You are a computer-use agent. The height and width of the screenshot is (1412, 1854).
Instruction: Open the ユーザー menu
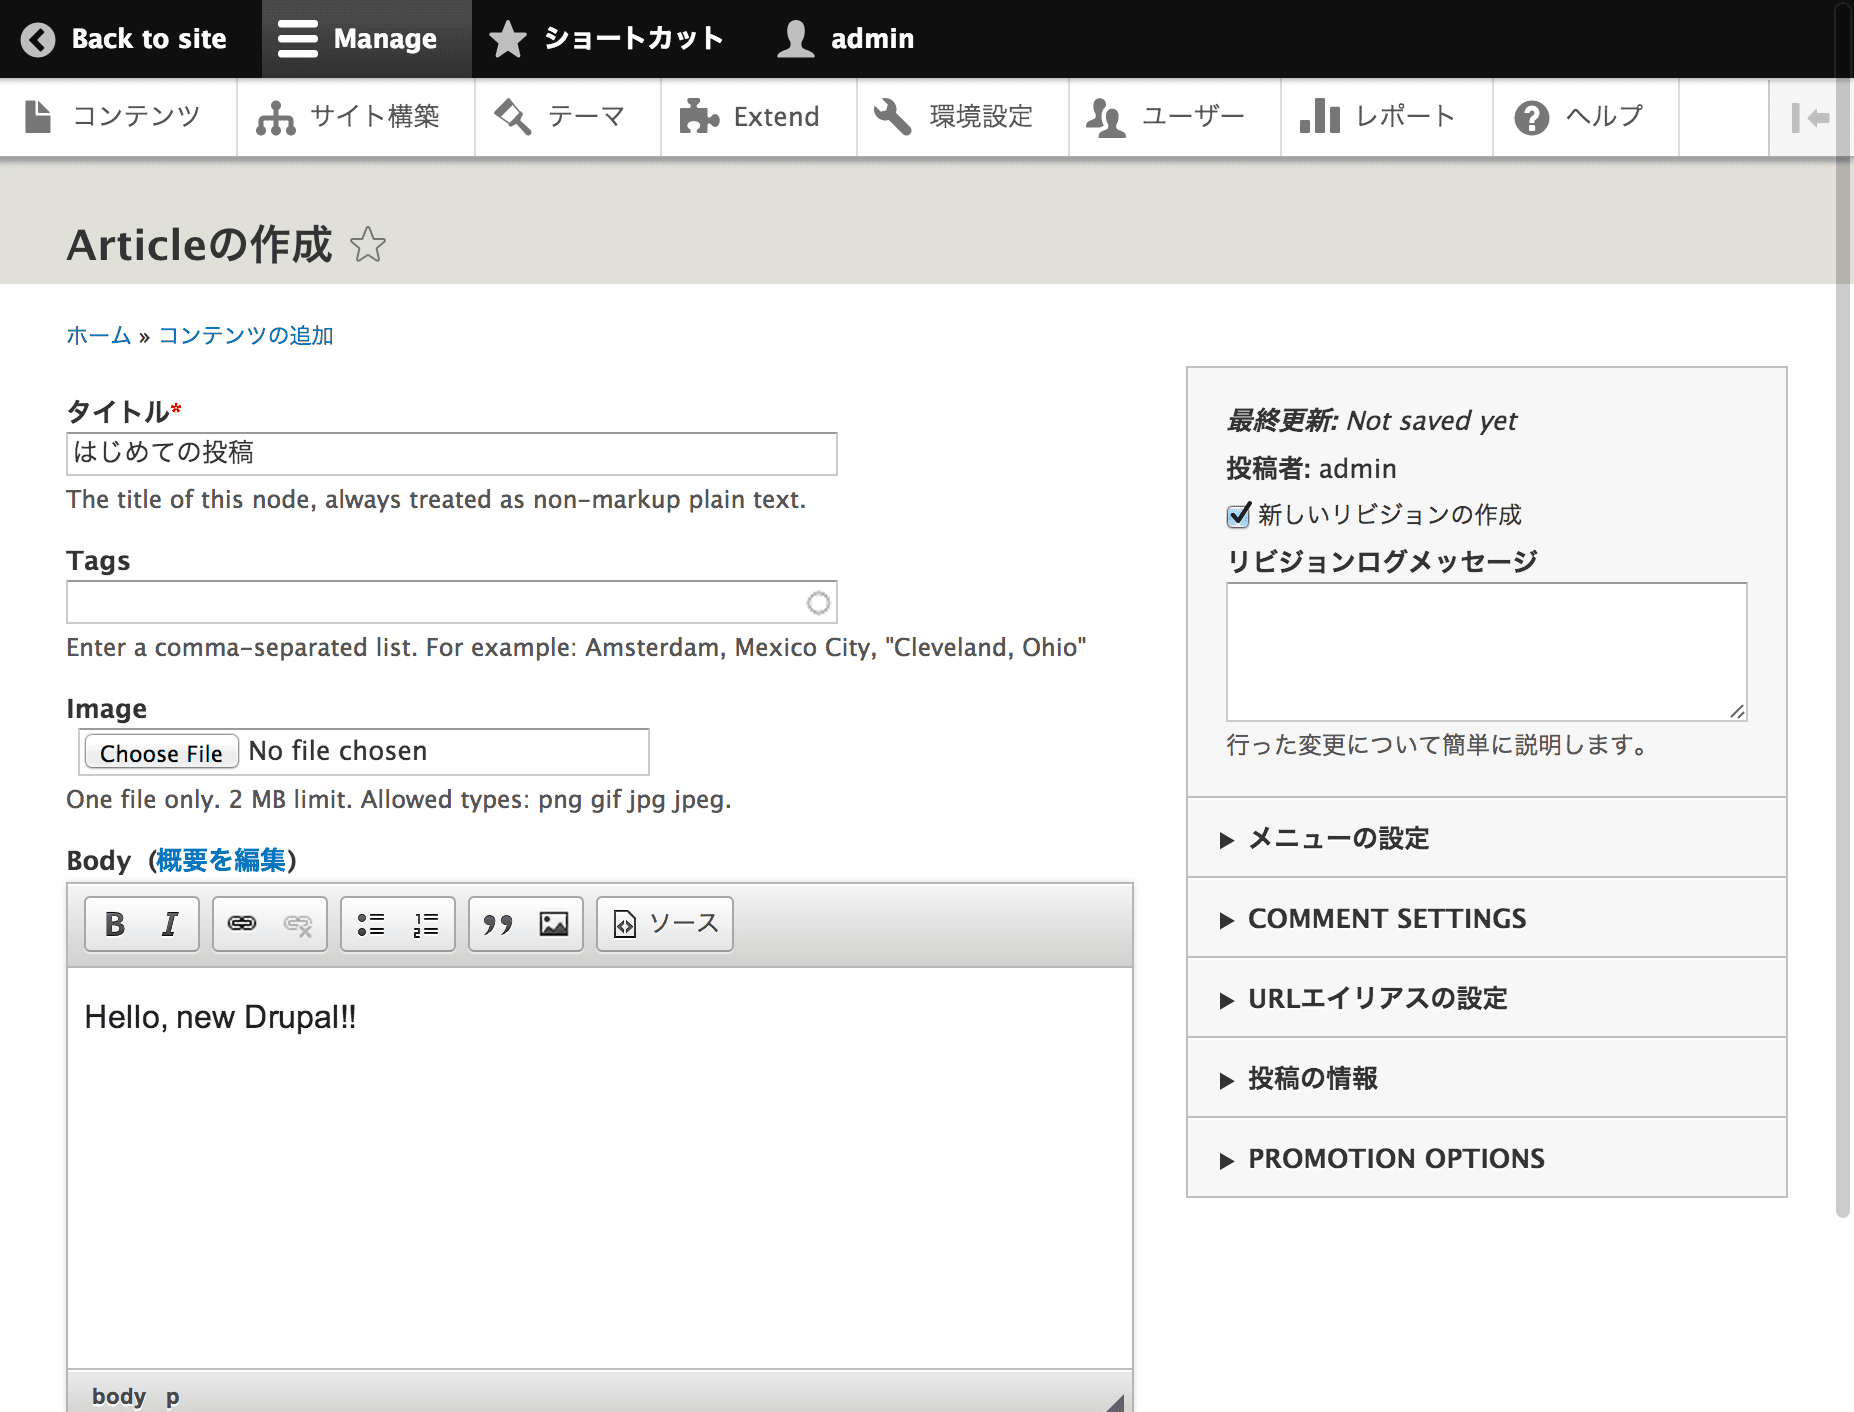click(1174, 117)
